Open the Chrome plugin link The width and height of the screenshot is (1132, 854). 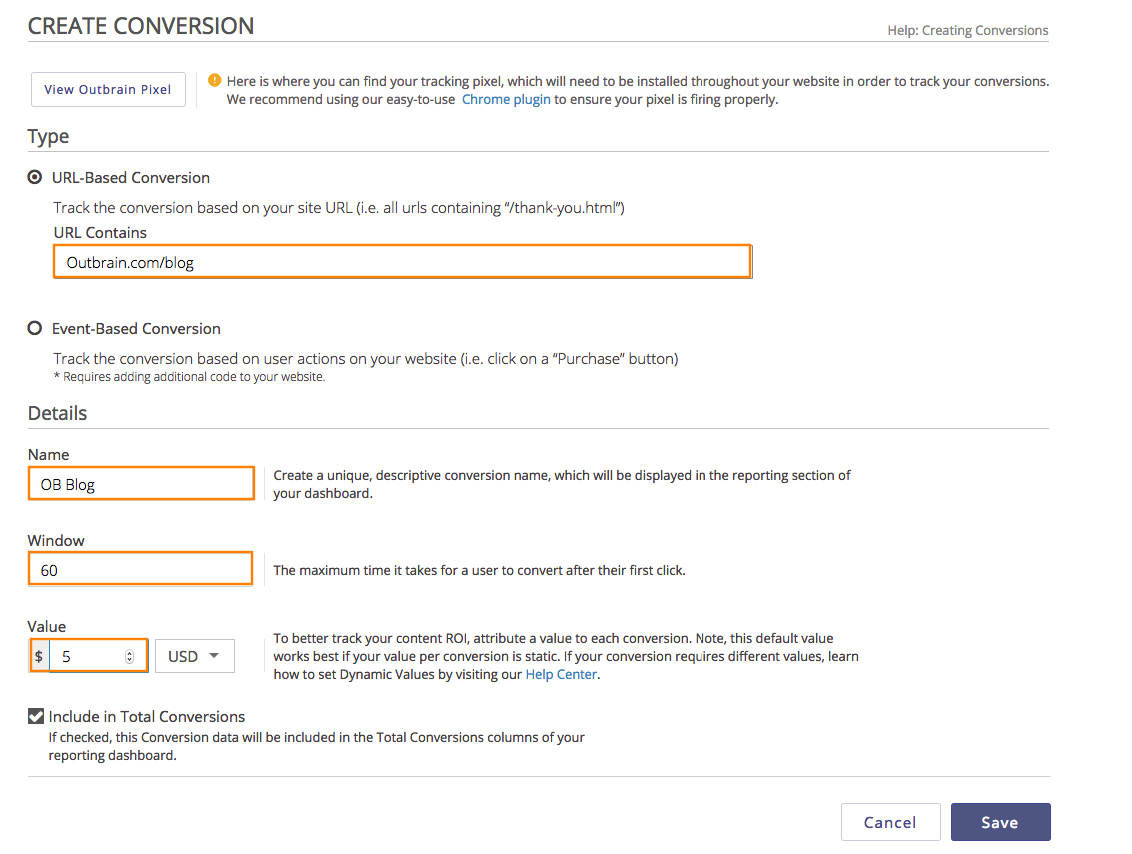click(506, 99)
